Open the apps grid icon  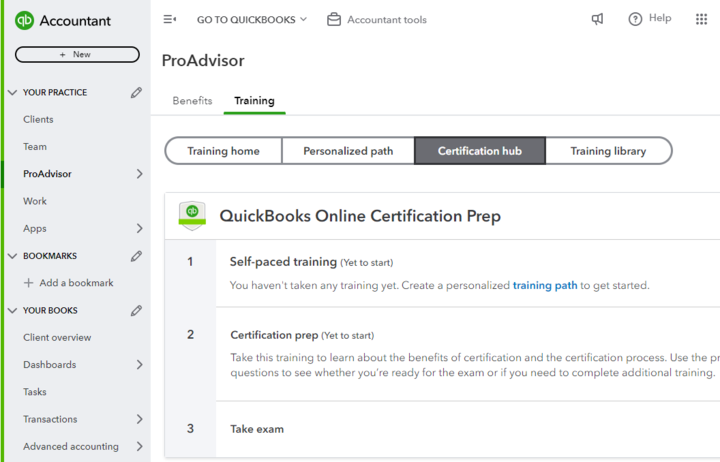pyautogui.click(x=701, y=19)
